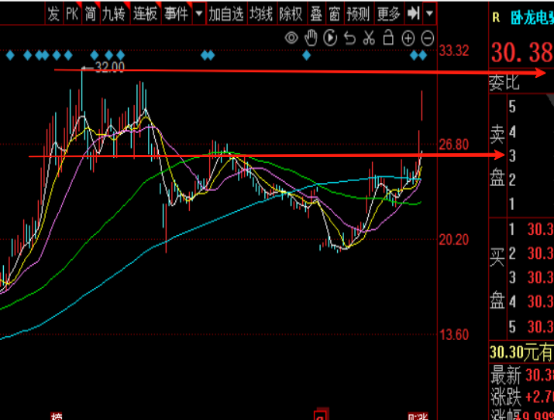Click the 26.80 price axis label
This screenshot has width=554, height=420.
(454, 145)
